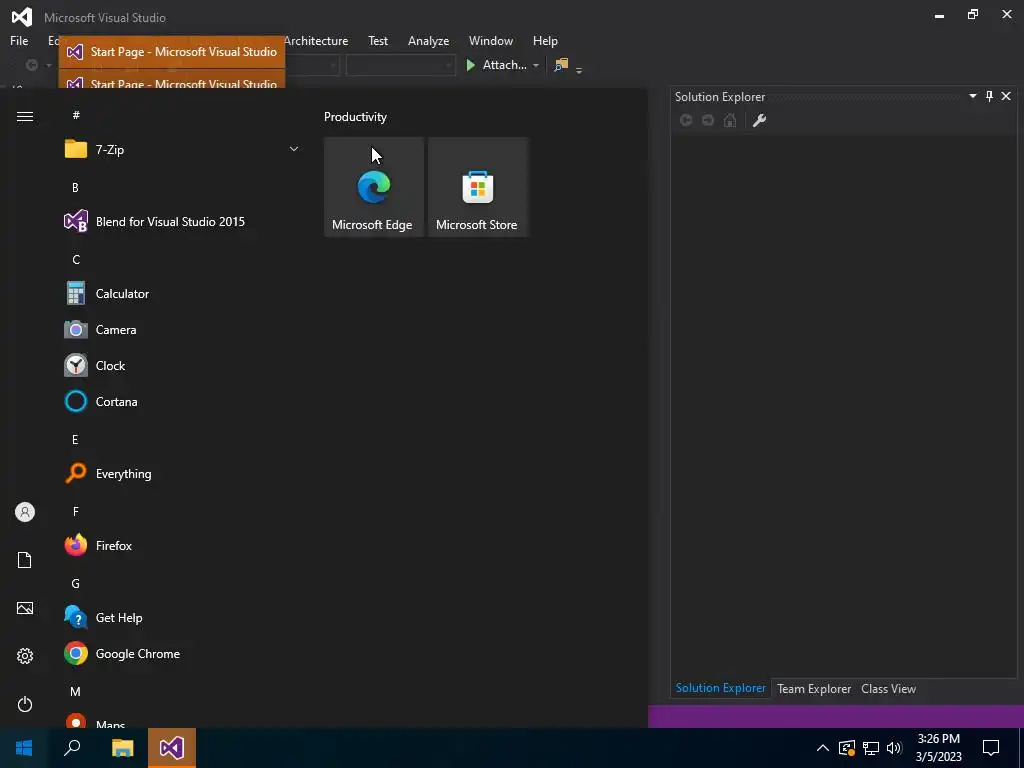The image size is (1024, 768).
Task: Expand the 7-Zip folder chevron
Action: coord(294,149)
